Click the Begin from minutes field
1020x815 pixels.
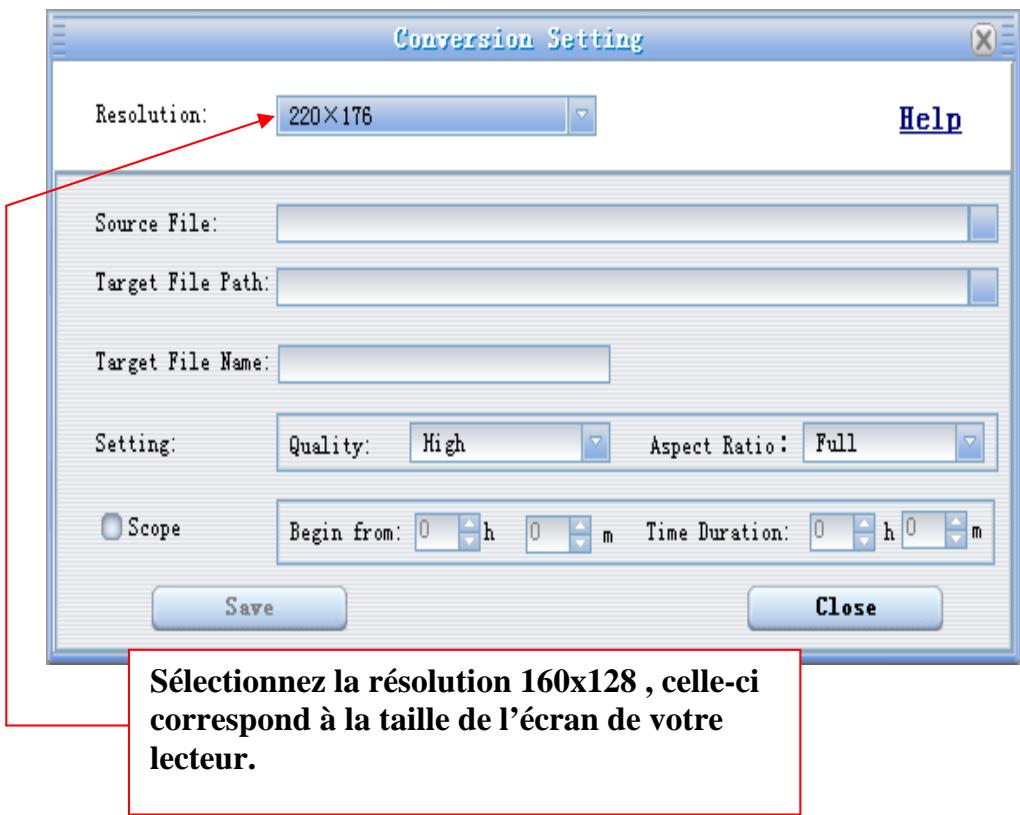pyautogui.click(x=548, y=533)
